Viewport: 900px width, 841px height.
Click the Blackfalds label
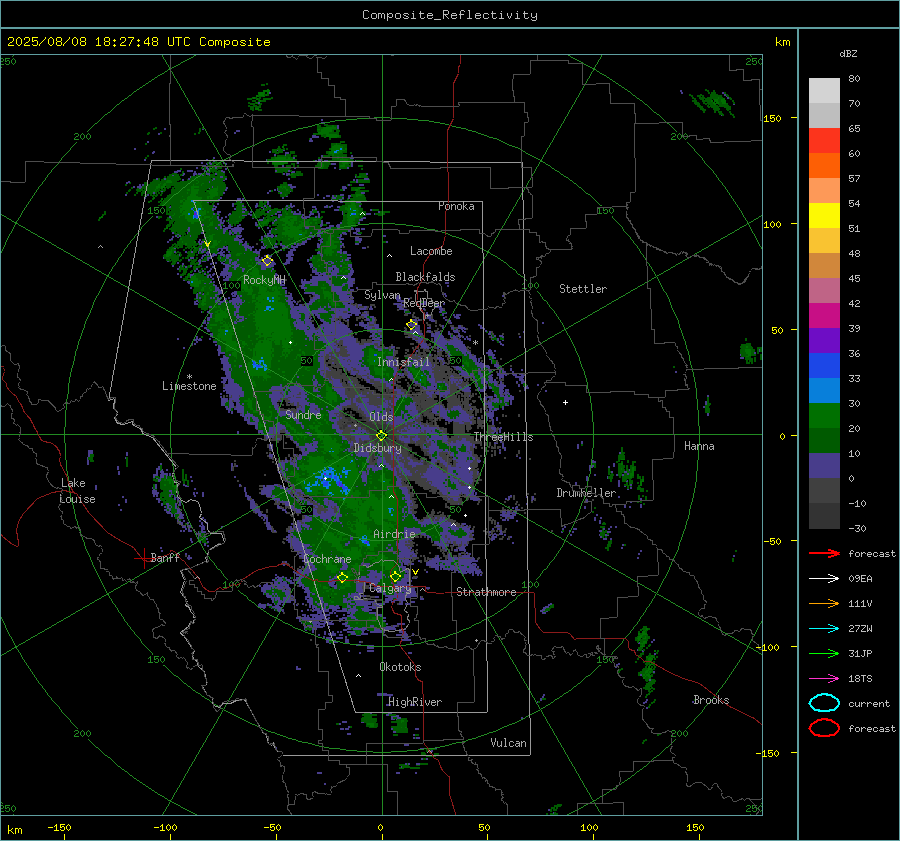click(425, 277)
